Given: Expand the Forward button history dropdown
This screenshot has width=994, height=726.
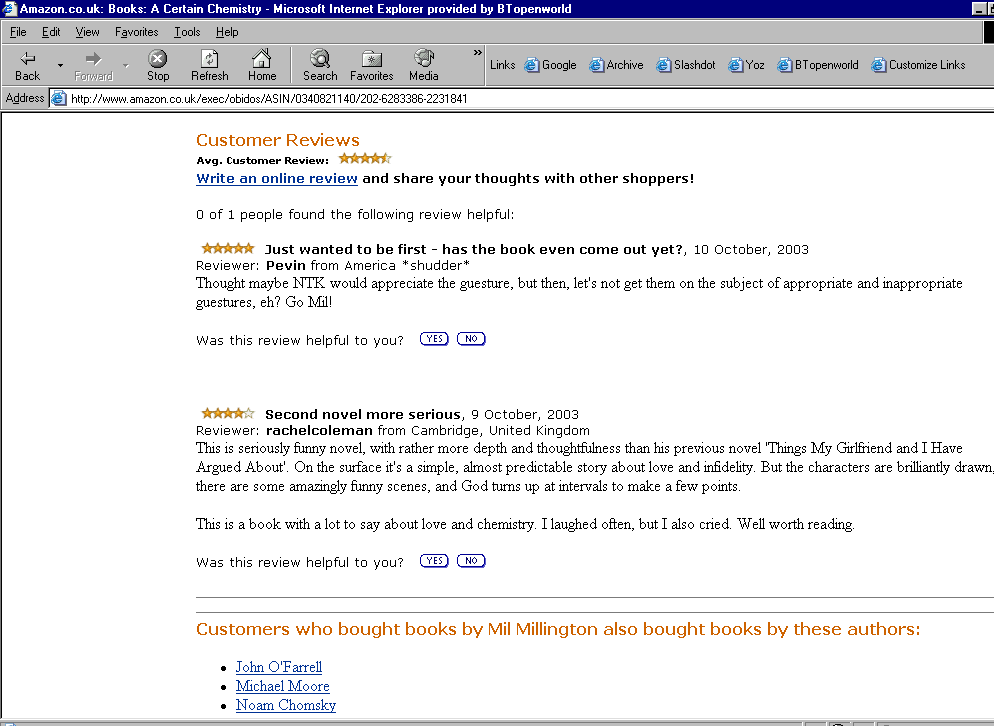Looking at the screenshot, I should point(126,65).
